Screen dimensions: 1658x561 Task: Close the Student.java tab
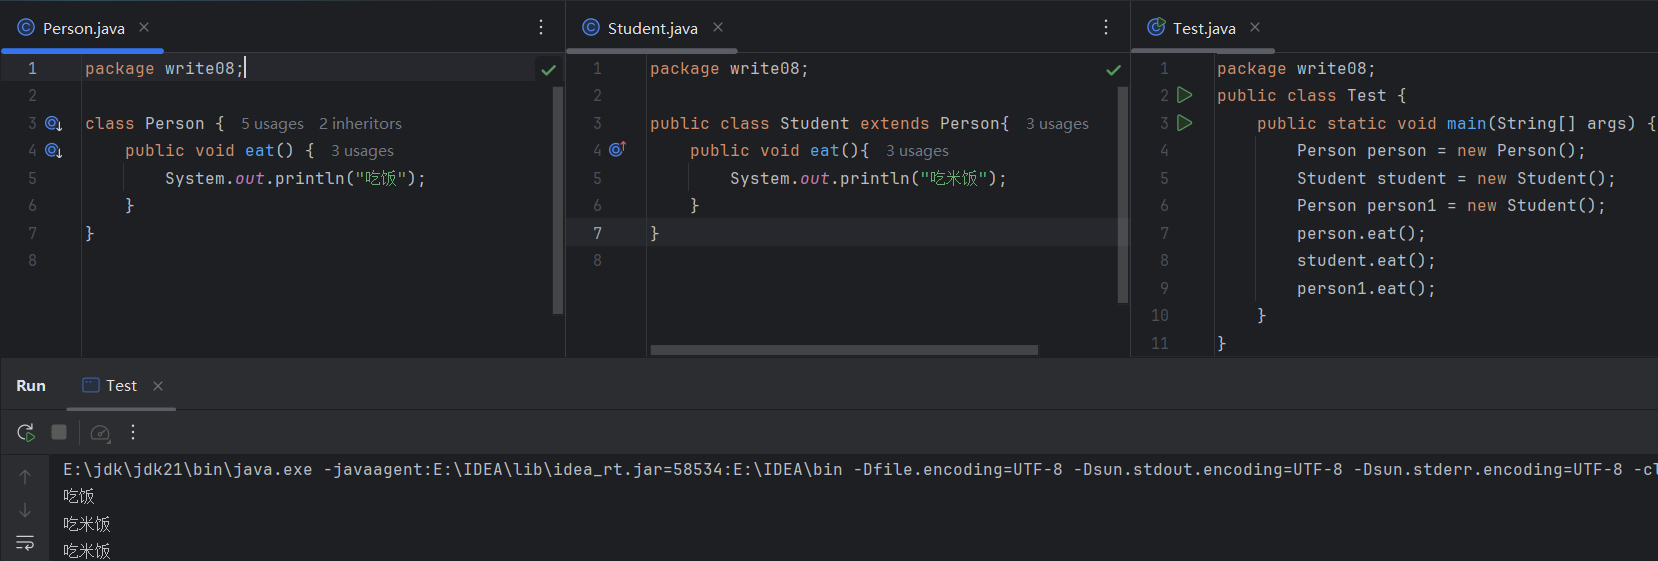718,27
